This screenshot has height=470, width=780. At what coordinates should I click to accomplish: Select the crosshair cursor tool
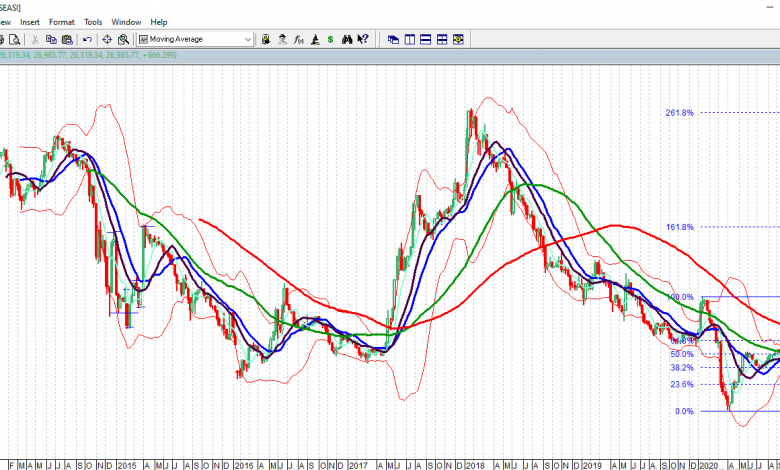point(107,40)
